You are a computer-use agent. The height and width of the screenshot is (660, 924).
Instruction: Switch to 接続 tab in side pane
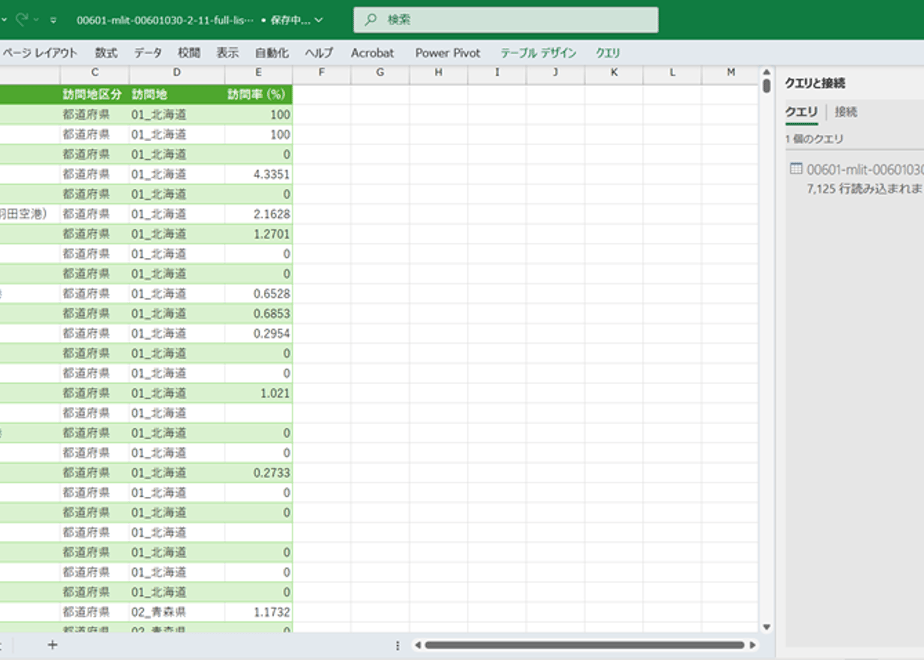pos(846,112)
